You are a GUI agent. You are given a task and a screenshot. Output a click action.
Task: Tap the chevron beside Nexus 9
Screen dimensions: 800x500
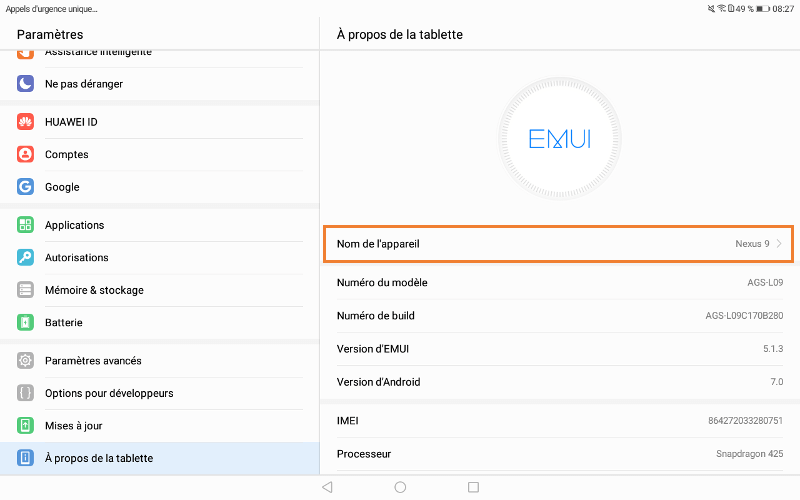tap(779, 243)
